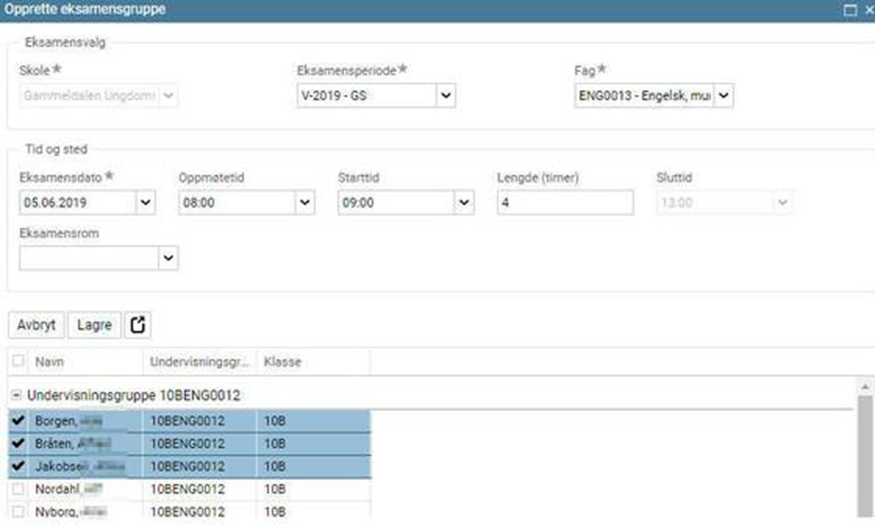
Task: Open the Fag subject dropdown
Action: click(x=724, y=96)
